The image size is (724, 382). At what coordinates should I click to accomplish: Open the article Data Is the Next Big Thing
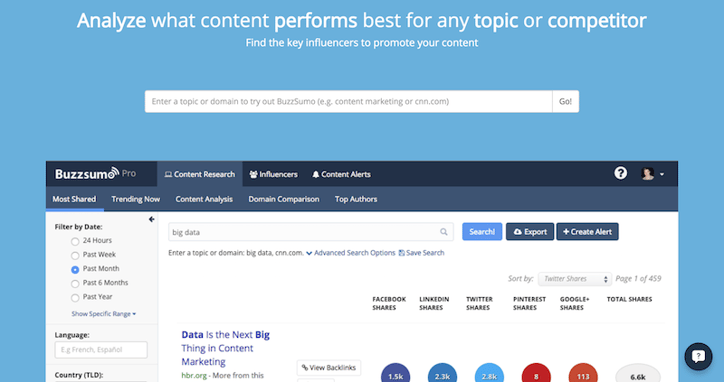coord(225,348)
